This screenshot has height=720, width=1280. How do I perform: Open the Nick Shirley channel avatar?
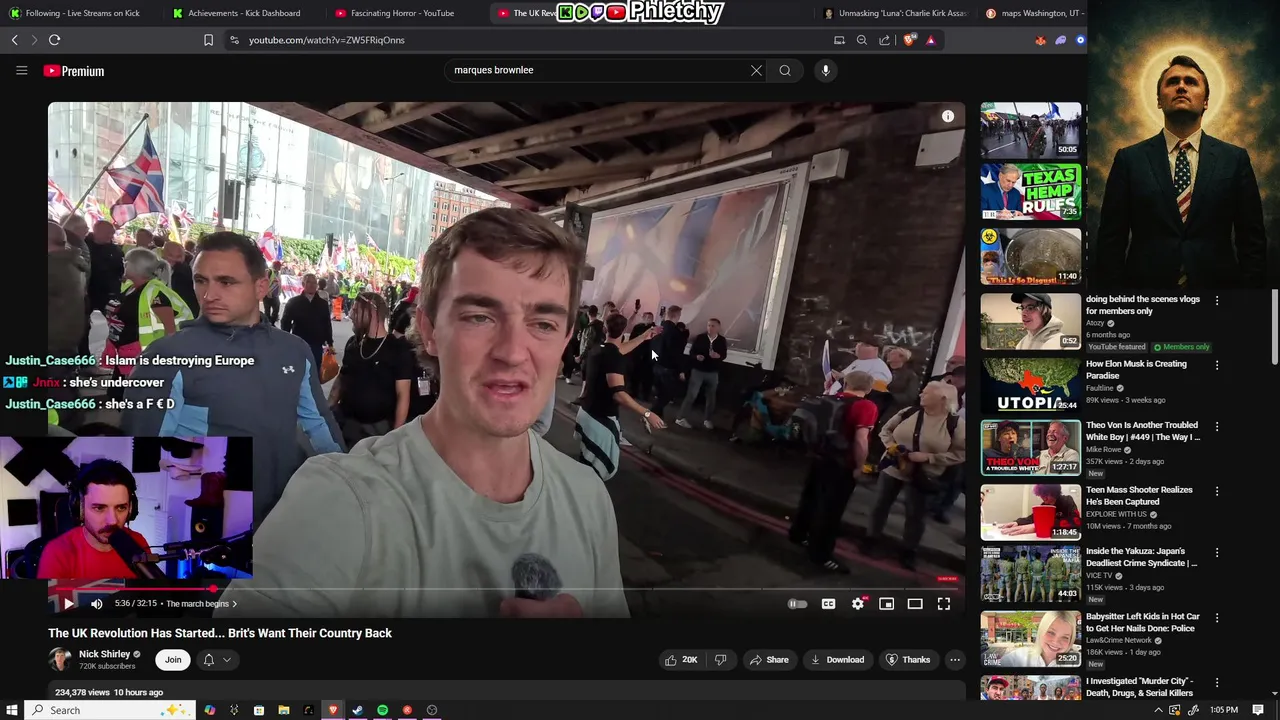pos(60,660)
